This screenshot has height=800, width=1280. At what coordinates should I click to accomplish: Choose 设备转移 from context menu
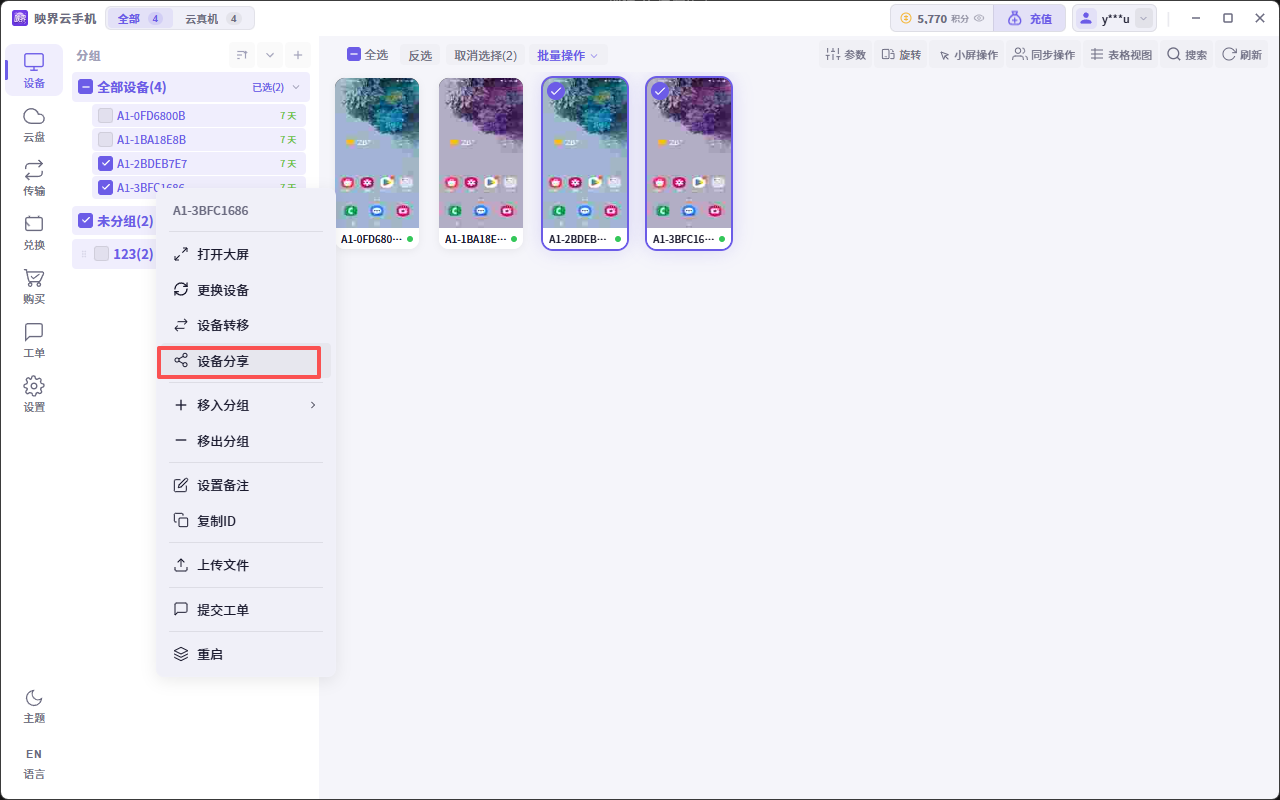point(248,325)
